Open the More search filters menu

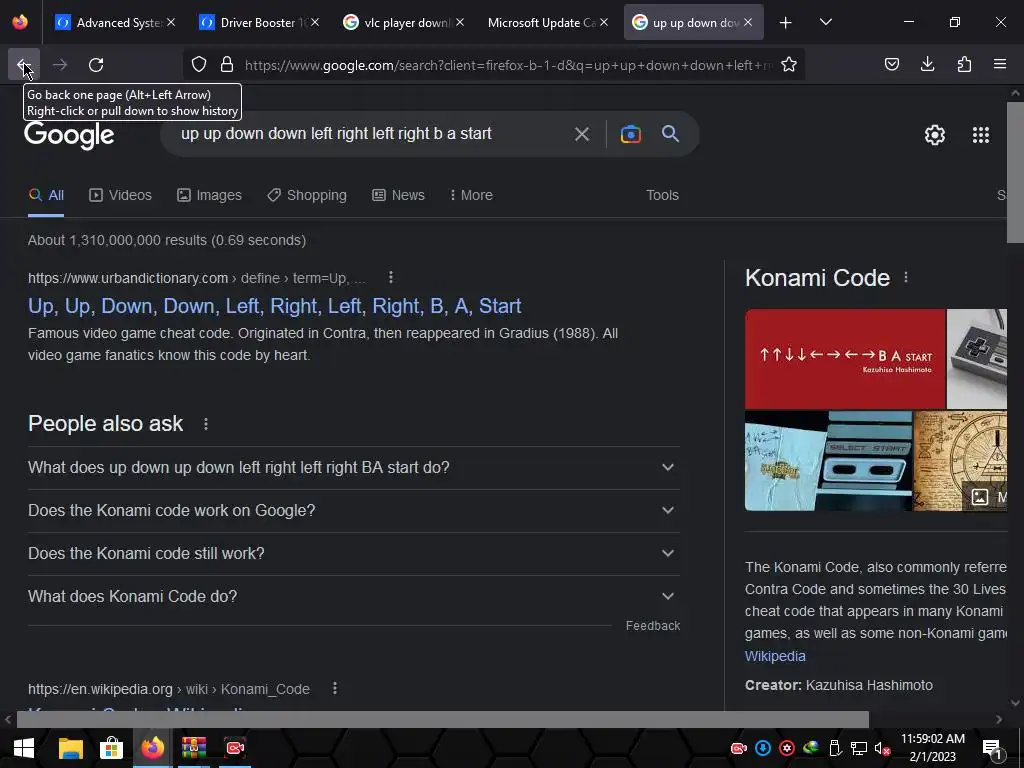471,195
